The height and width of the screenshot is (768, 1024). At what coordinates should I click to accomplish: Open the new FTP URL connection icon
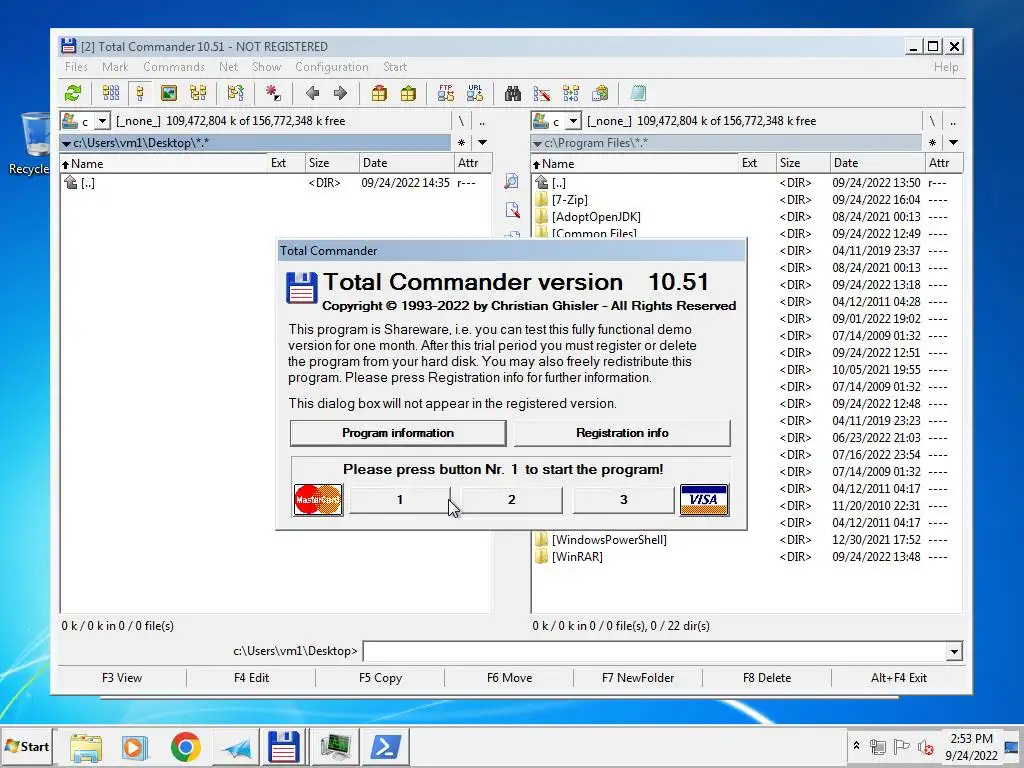tap(475, 93)
